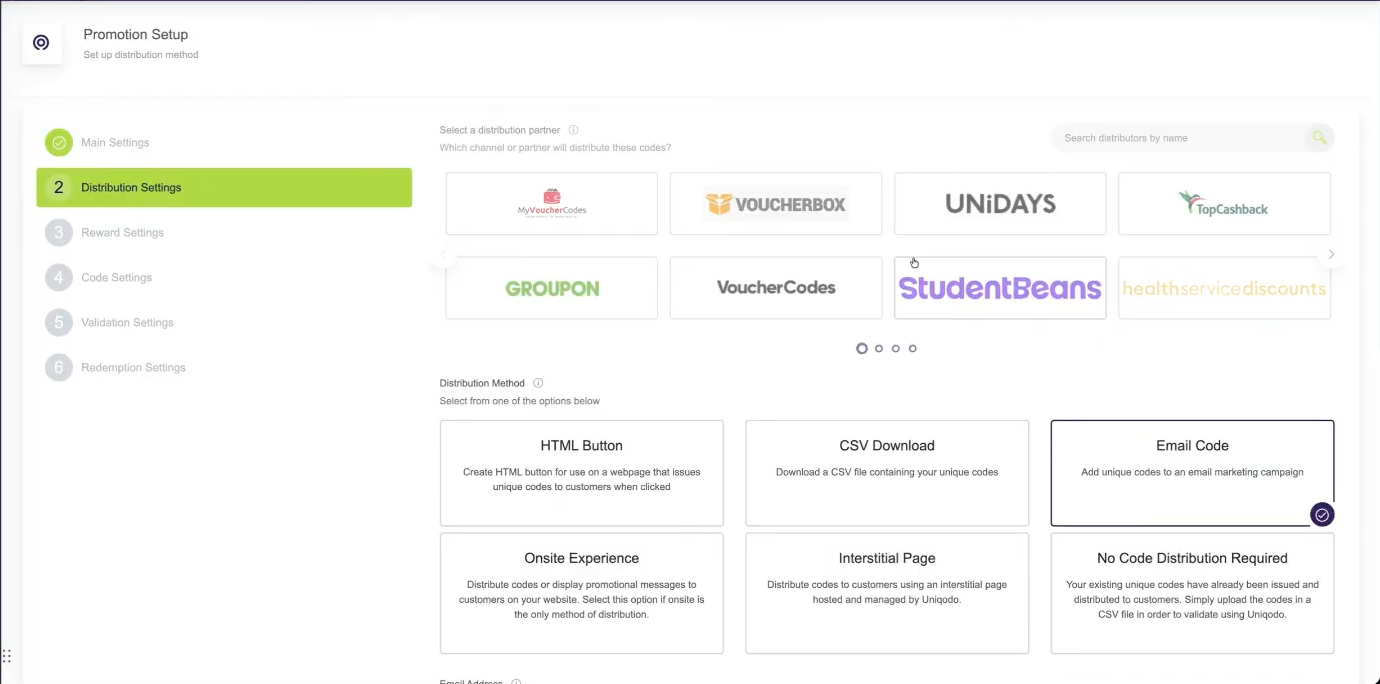Screen dimensions: 1380x684
Task: Go to Main Settings step
Action: click(115, 143)
